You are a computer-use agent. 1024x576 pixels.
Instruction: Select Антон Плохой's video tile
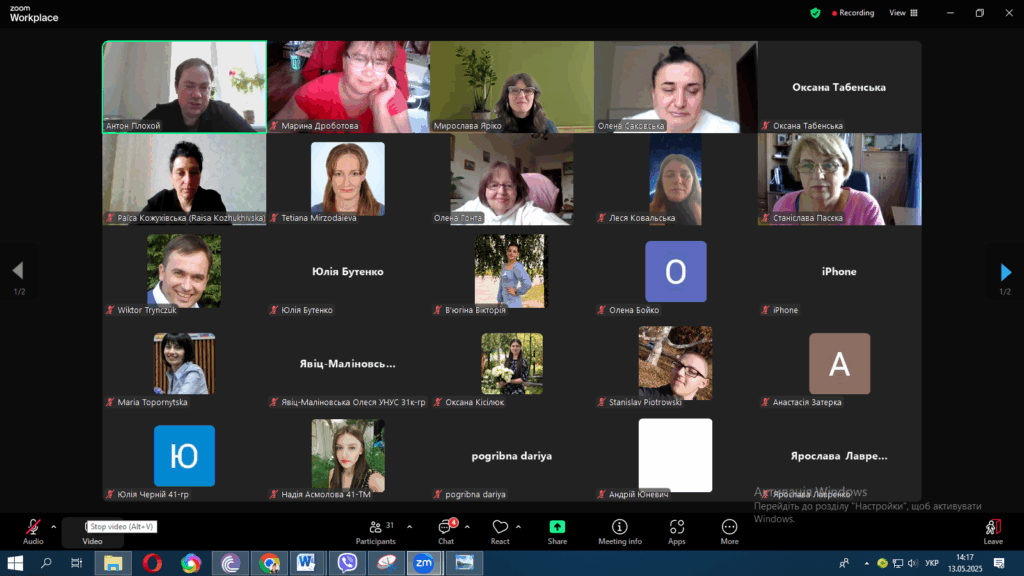[184, 85]
